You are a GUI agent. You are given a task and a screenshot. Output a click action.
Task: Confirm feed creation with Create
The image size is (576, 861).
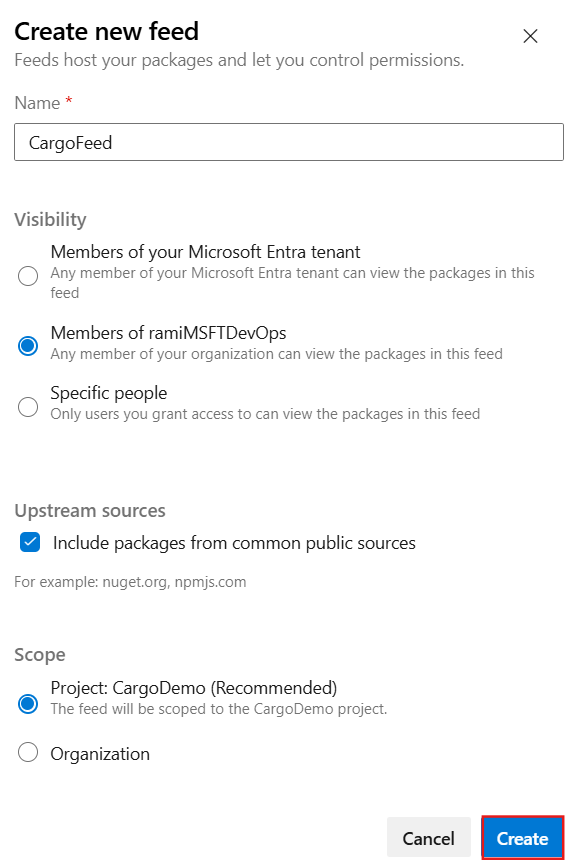click(x=521, y=837)
